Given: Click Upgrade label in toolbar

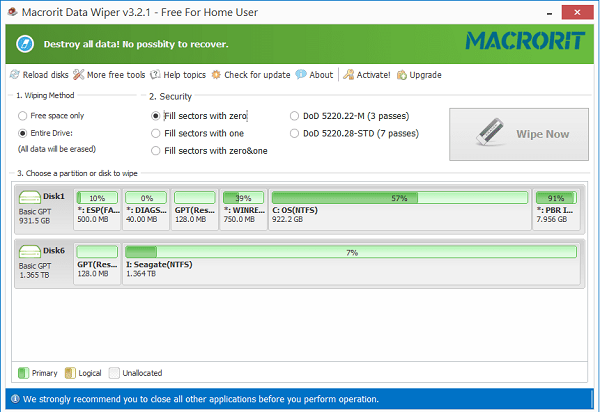Looking at the screenshot, I should coord(426,75).
